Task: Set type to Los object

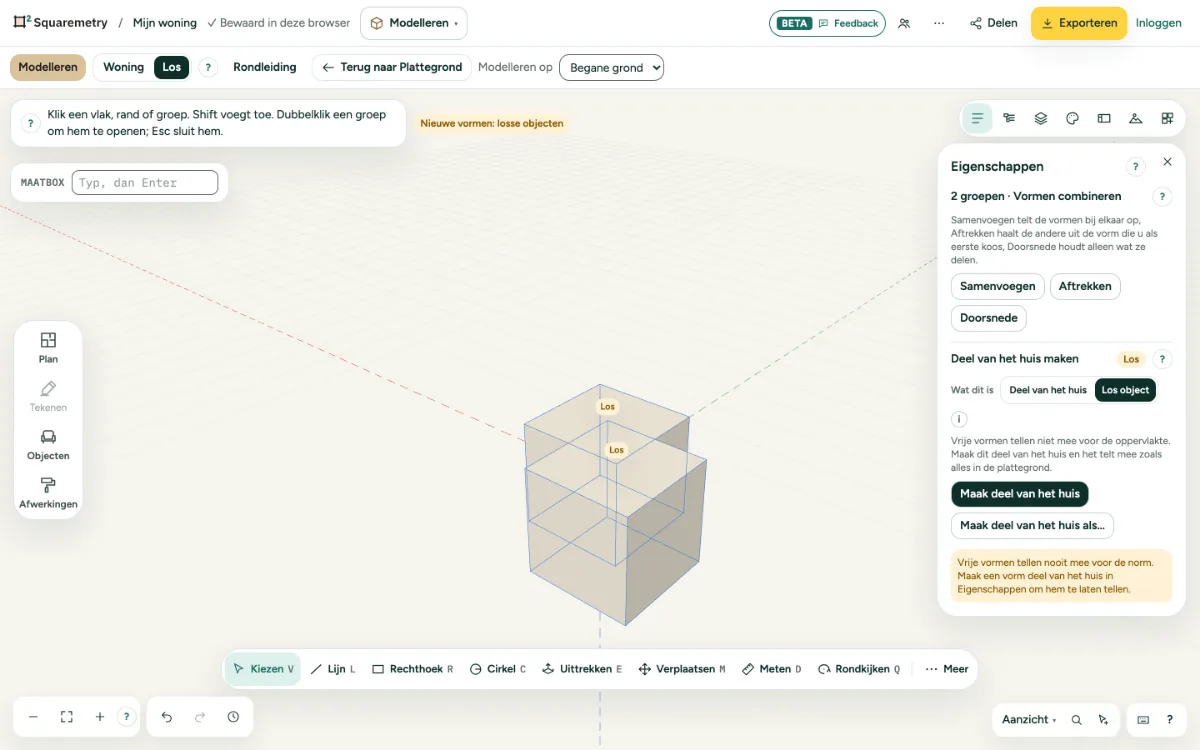Action: [1125, 390]
